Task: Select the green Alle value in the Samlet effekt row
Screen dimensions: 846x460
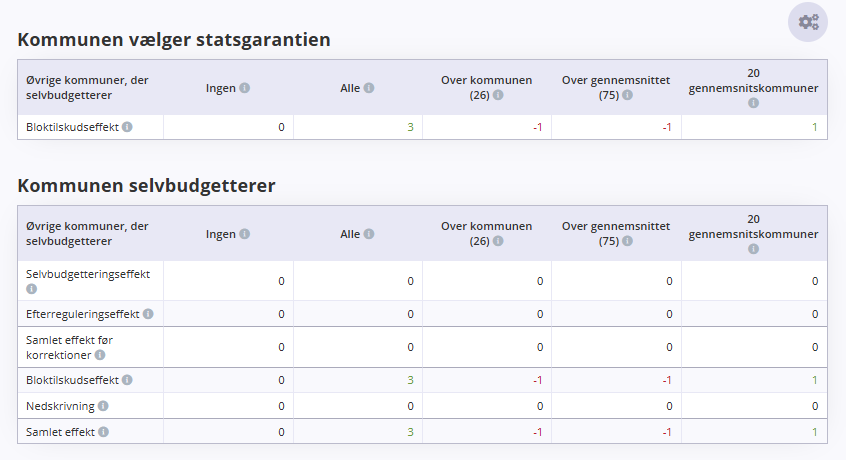Action: 410,432
